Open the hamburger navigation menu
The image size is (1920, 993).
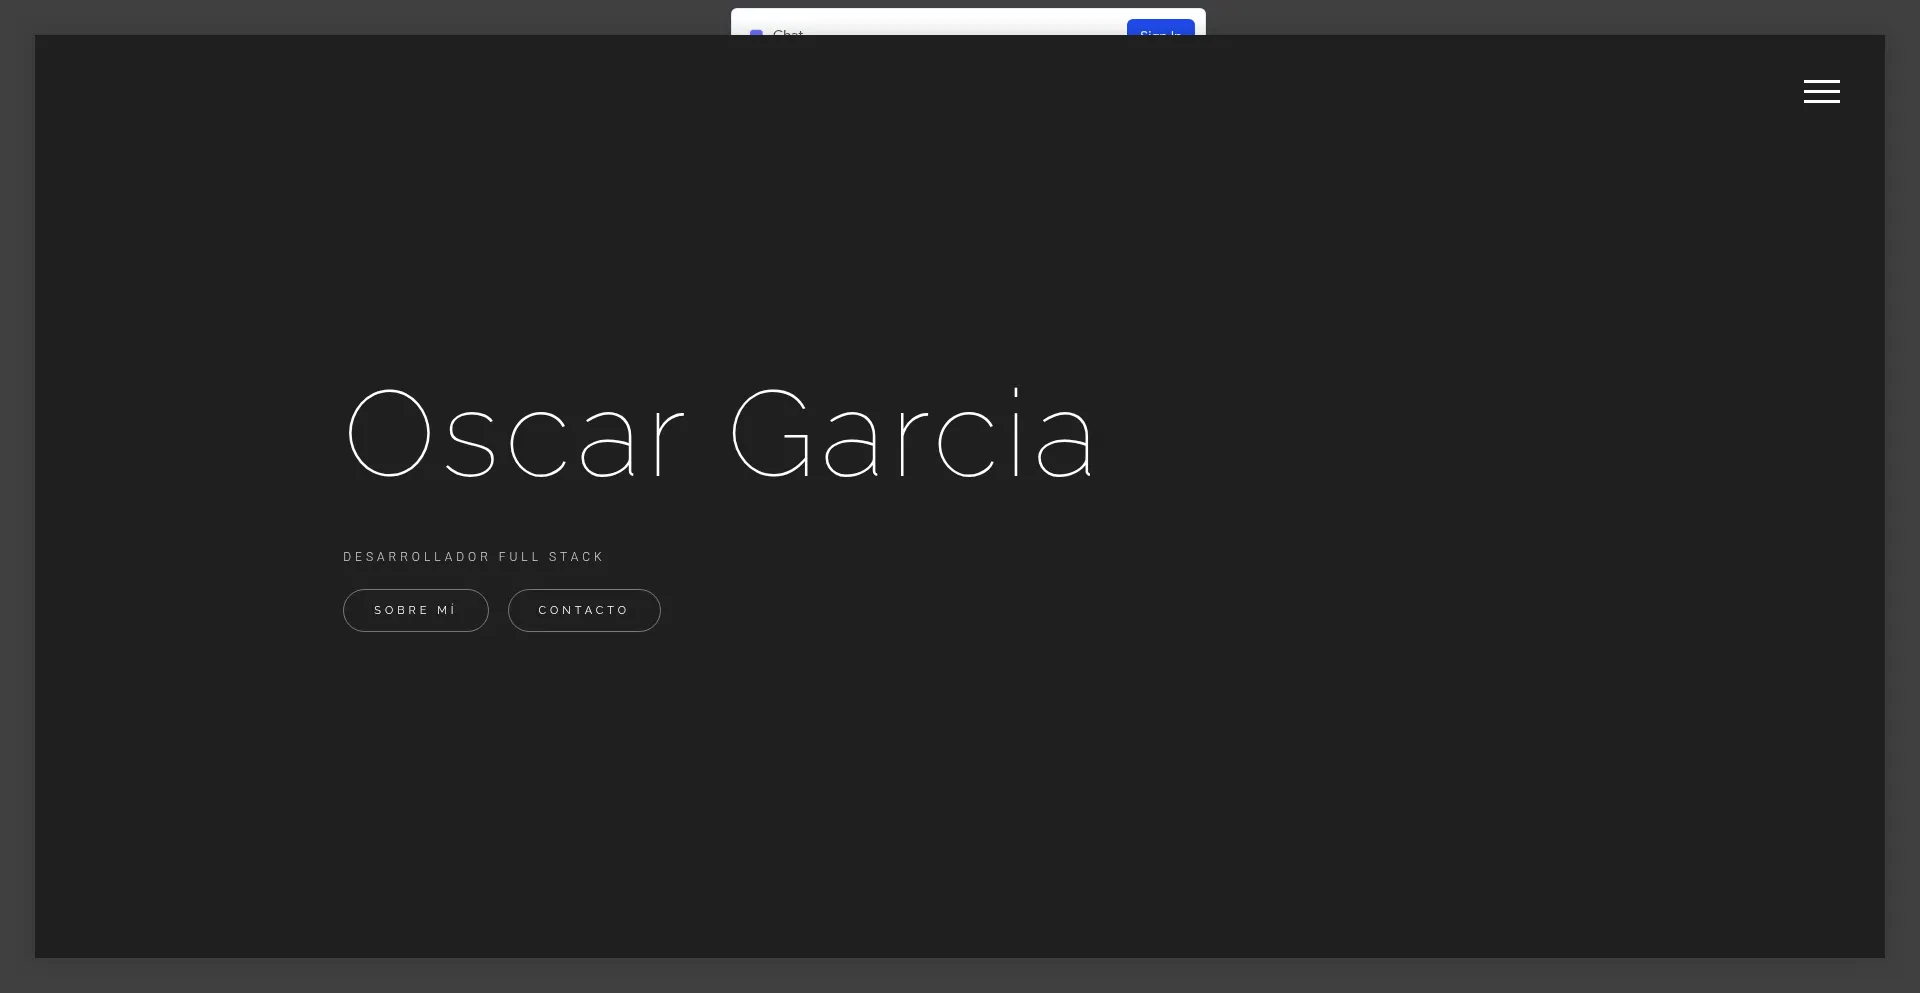click(1821, 91)
